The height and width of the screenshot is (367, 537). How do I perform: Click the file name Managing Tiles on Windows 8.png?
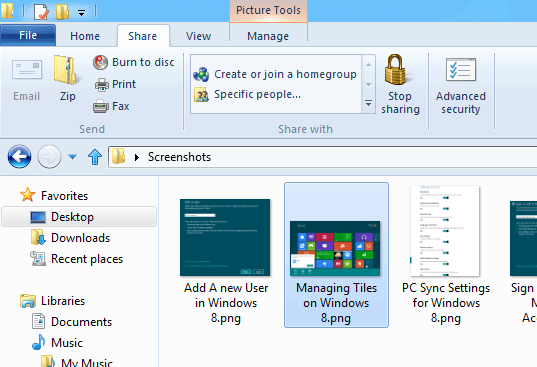336,303
